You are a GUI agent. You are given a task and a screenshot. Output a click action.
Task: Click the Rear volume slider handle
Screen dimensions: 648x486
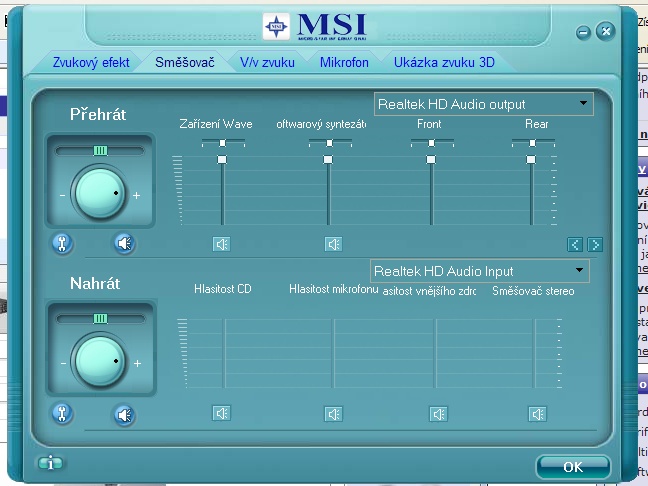(x=531, y=160)
